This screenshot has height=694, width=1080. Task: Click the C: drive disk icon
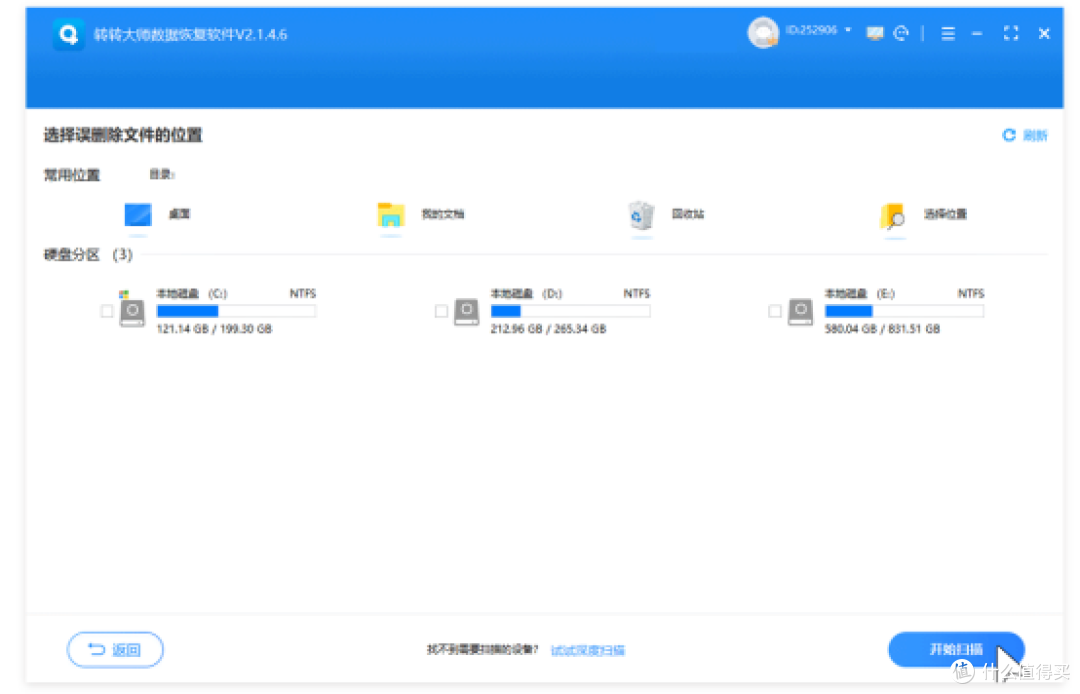(132, 311)
